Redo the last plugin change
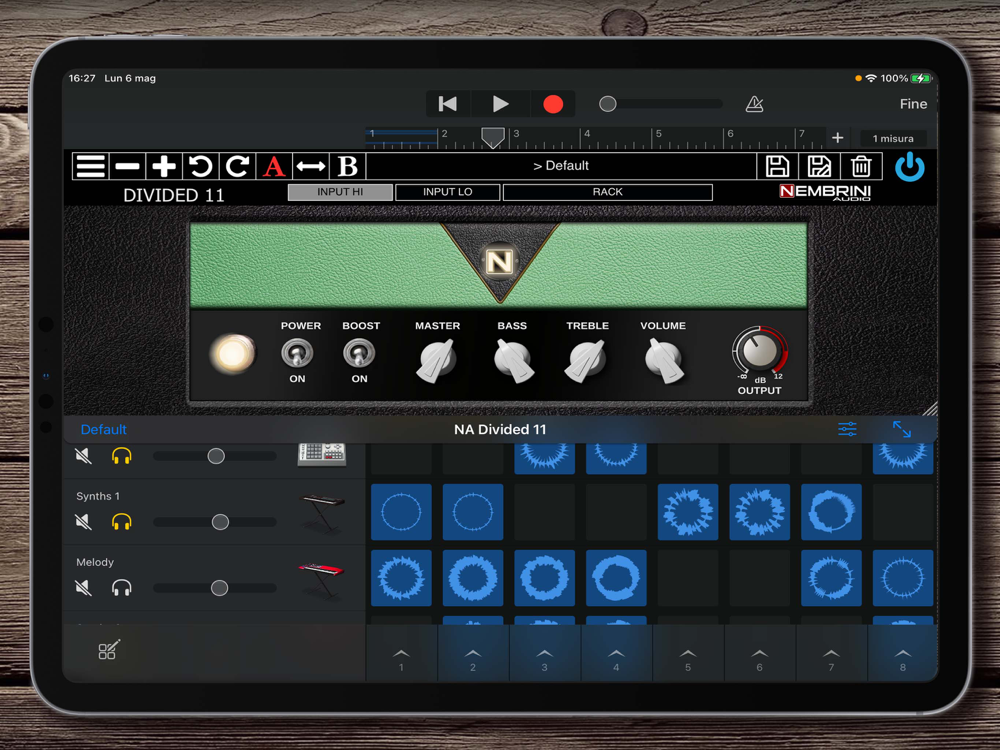 coord(237,166)
